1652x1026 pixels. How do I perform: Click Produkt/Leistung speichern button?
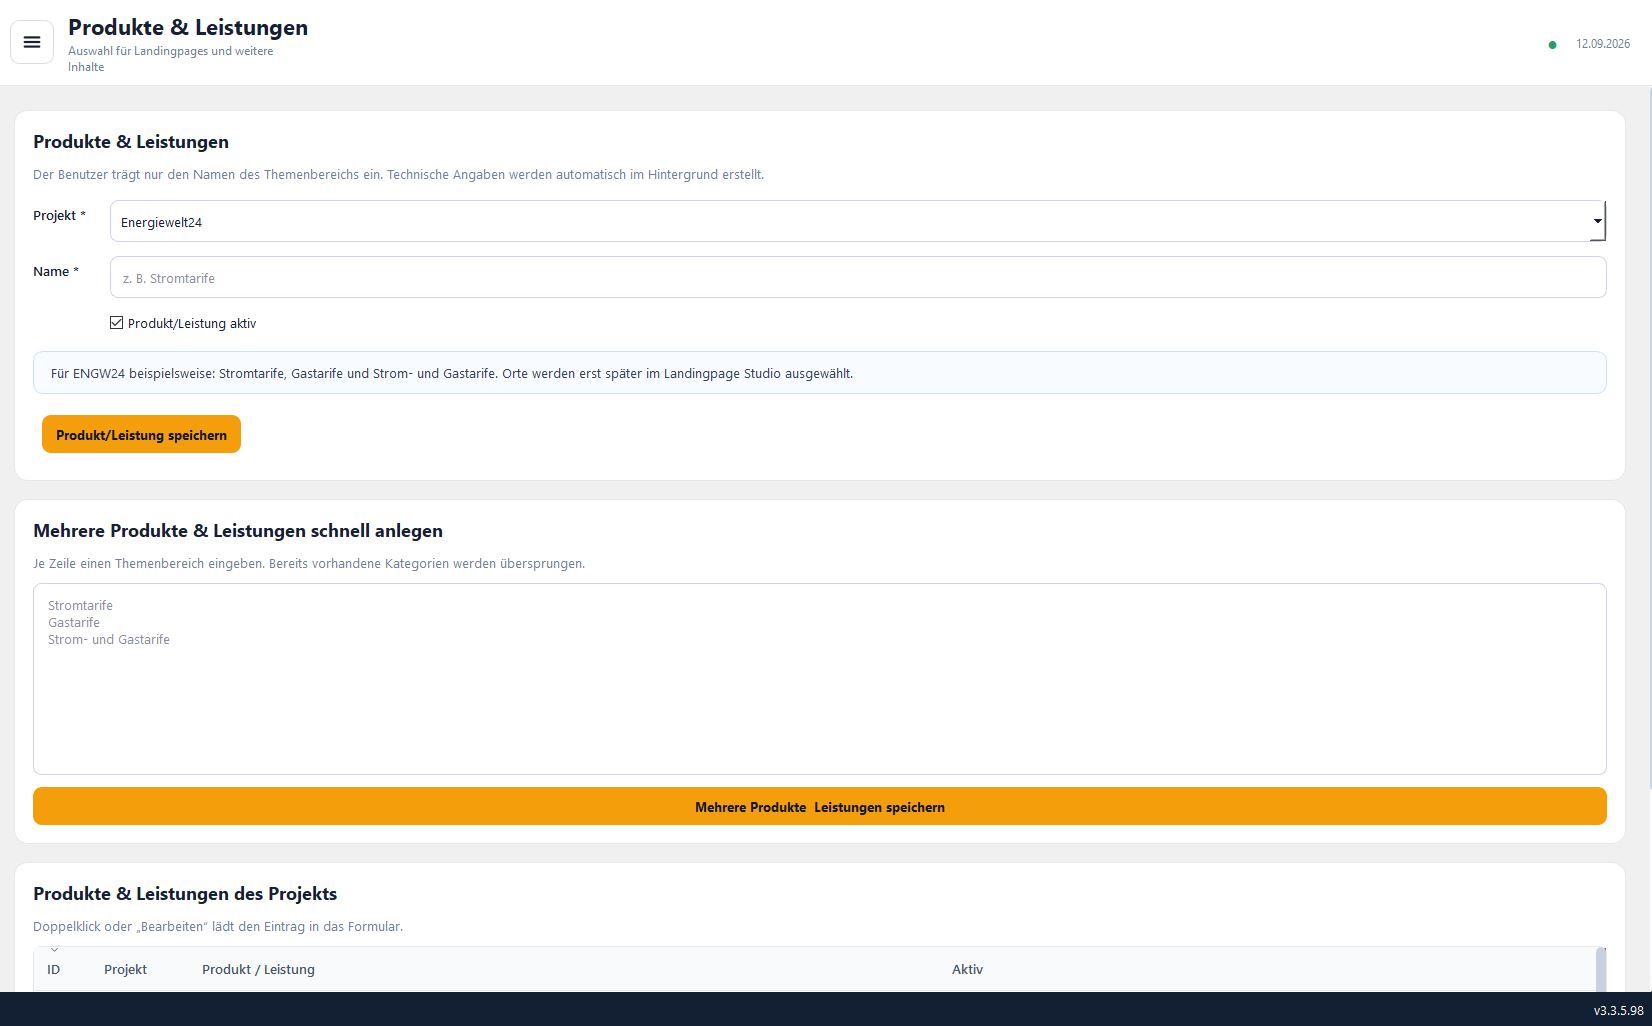coord(141,434)
